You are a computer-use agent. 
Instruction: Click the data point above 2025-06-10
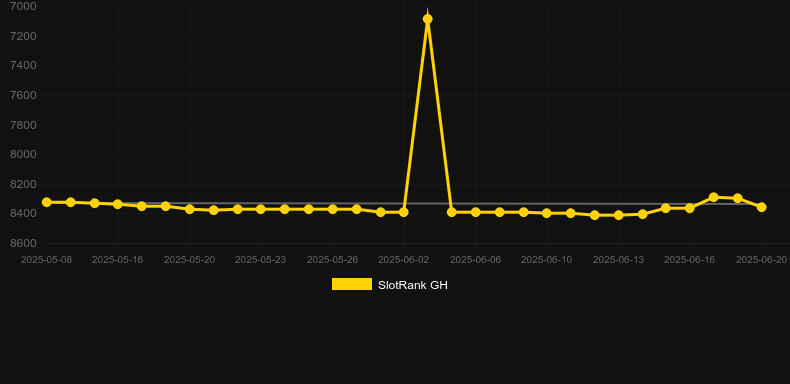click(547, 213)
